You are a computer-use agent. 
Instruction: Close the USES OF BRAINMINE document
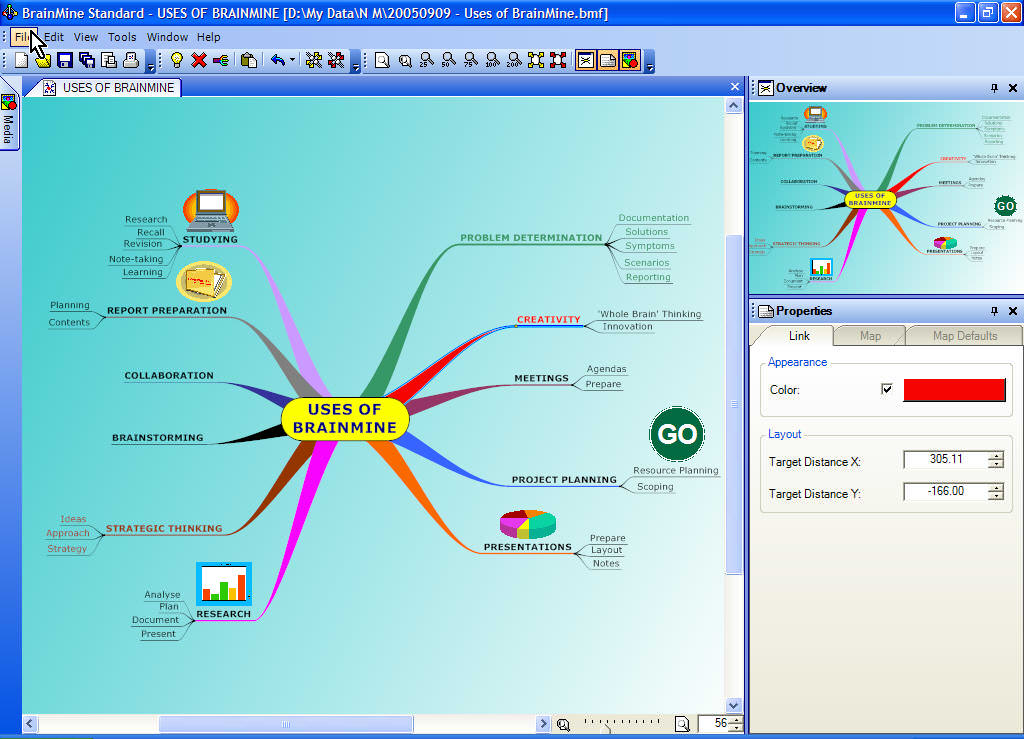coord(735,87)
